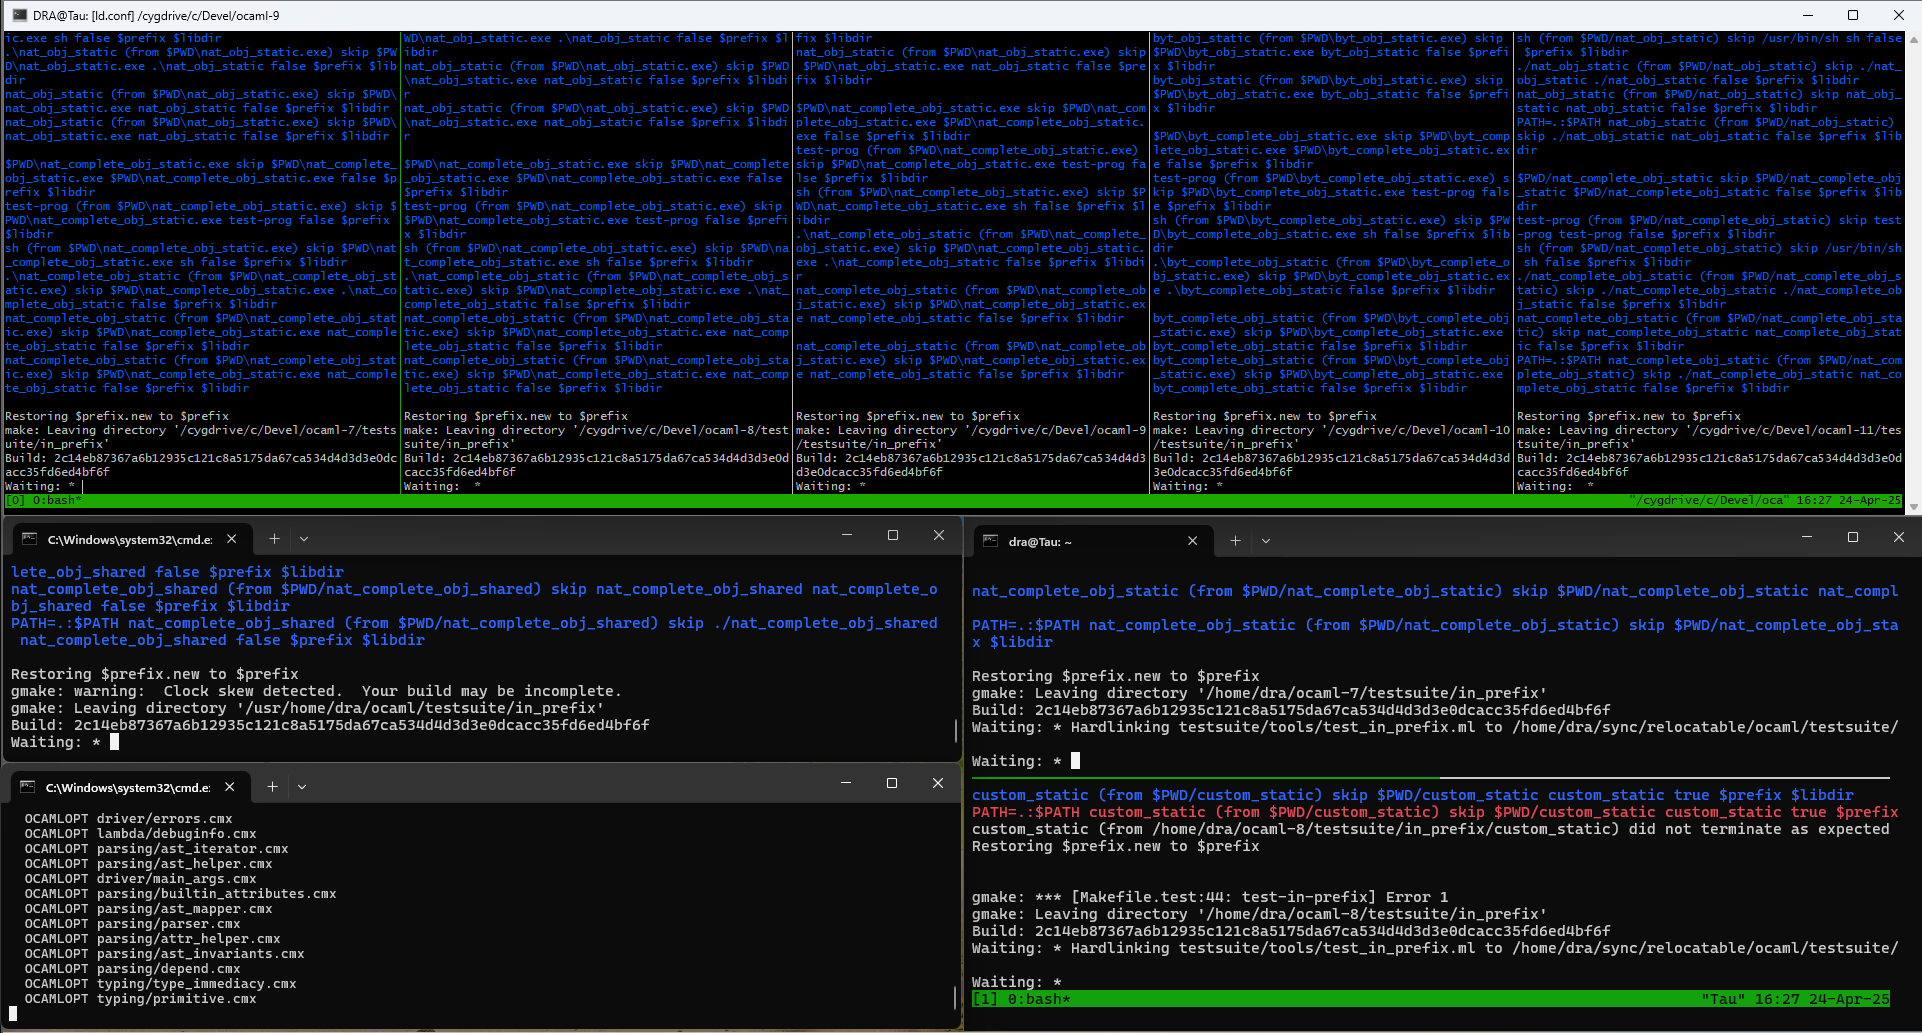
Task: Click the '"Tau" 16:27 24-Apr-25' tmux status text
Action: [1795, 999]
